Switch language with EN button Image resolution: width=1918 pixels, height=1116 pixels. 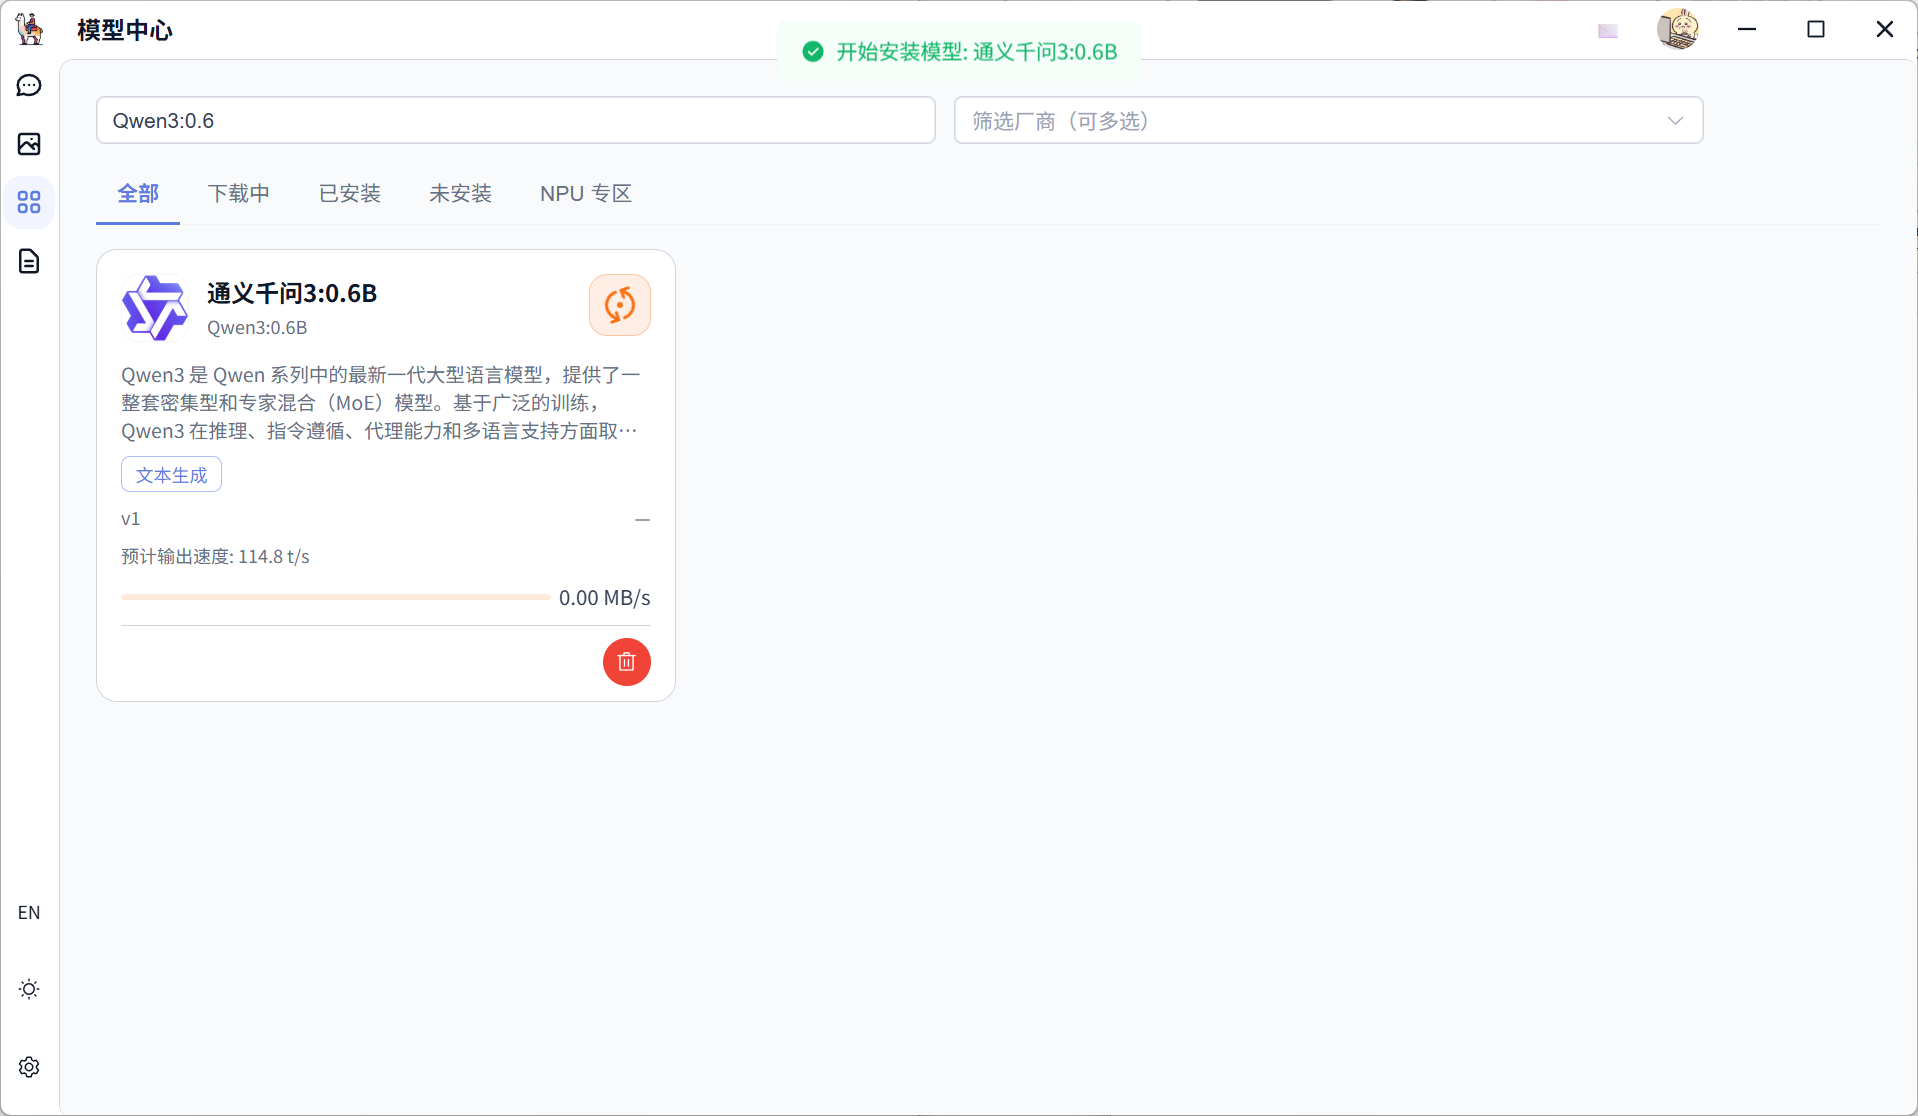pyautogui.click(x=29, y=913)
